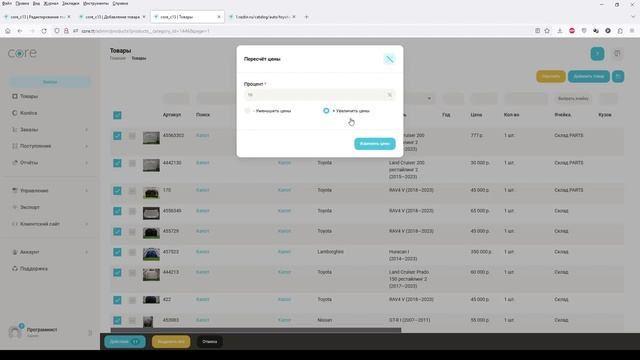Image resolution: width=640 pixels, height=360 pixels.
Task: Select the Уменьшить цены radio option
Action: coord(247,111)
